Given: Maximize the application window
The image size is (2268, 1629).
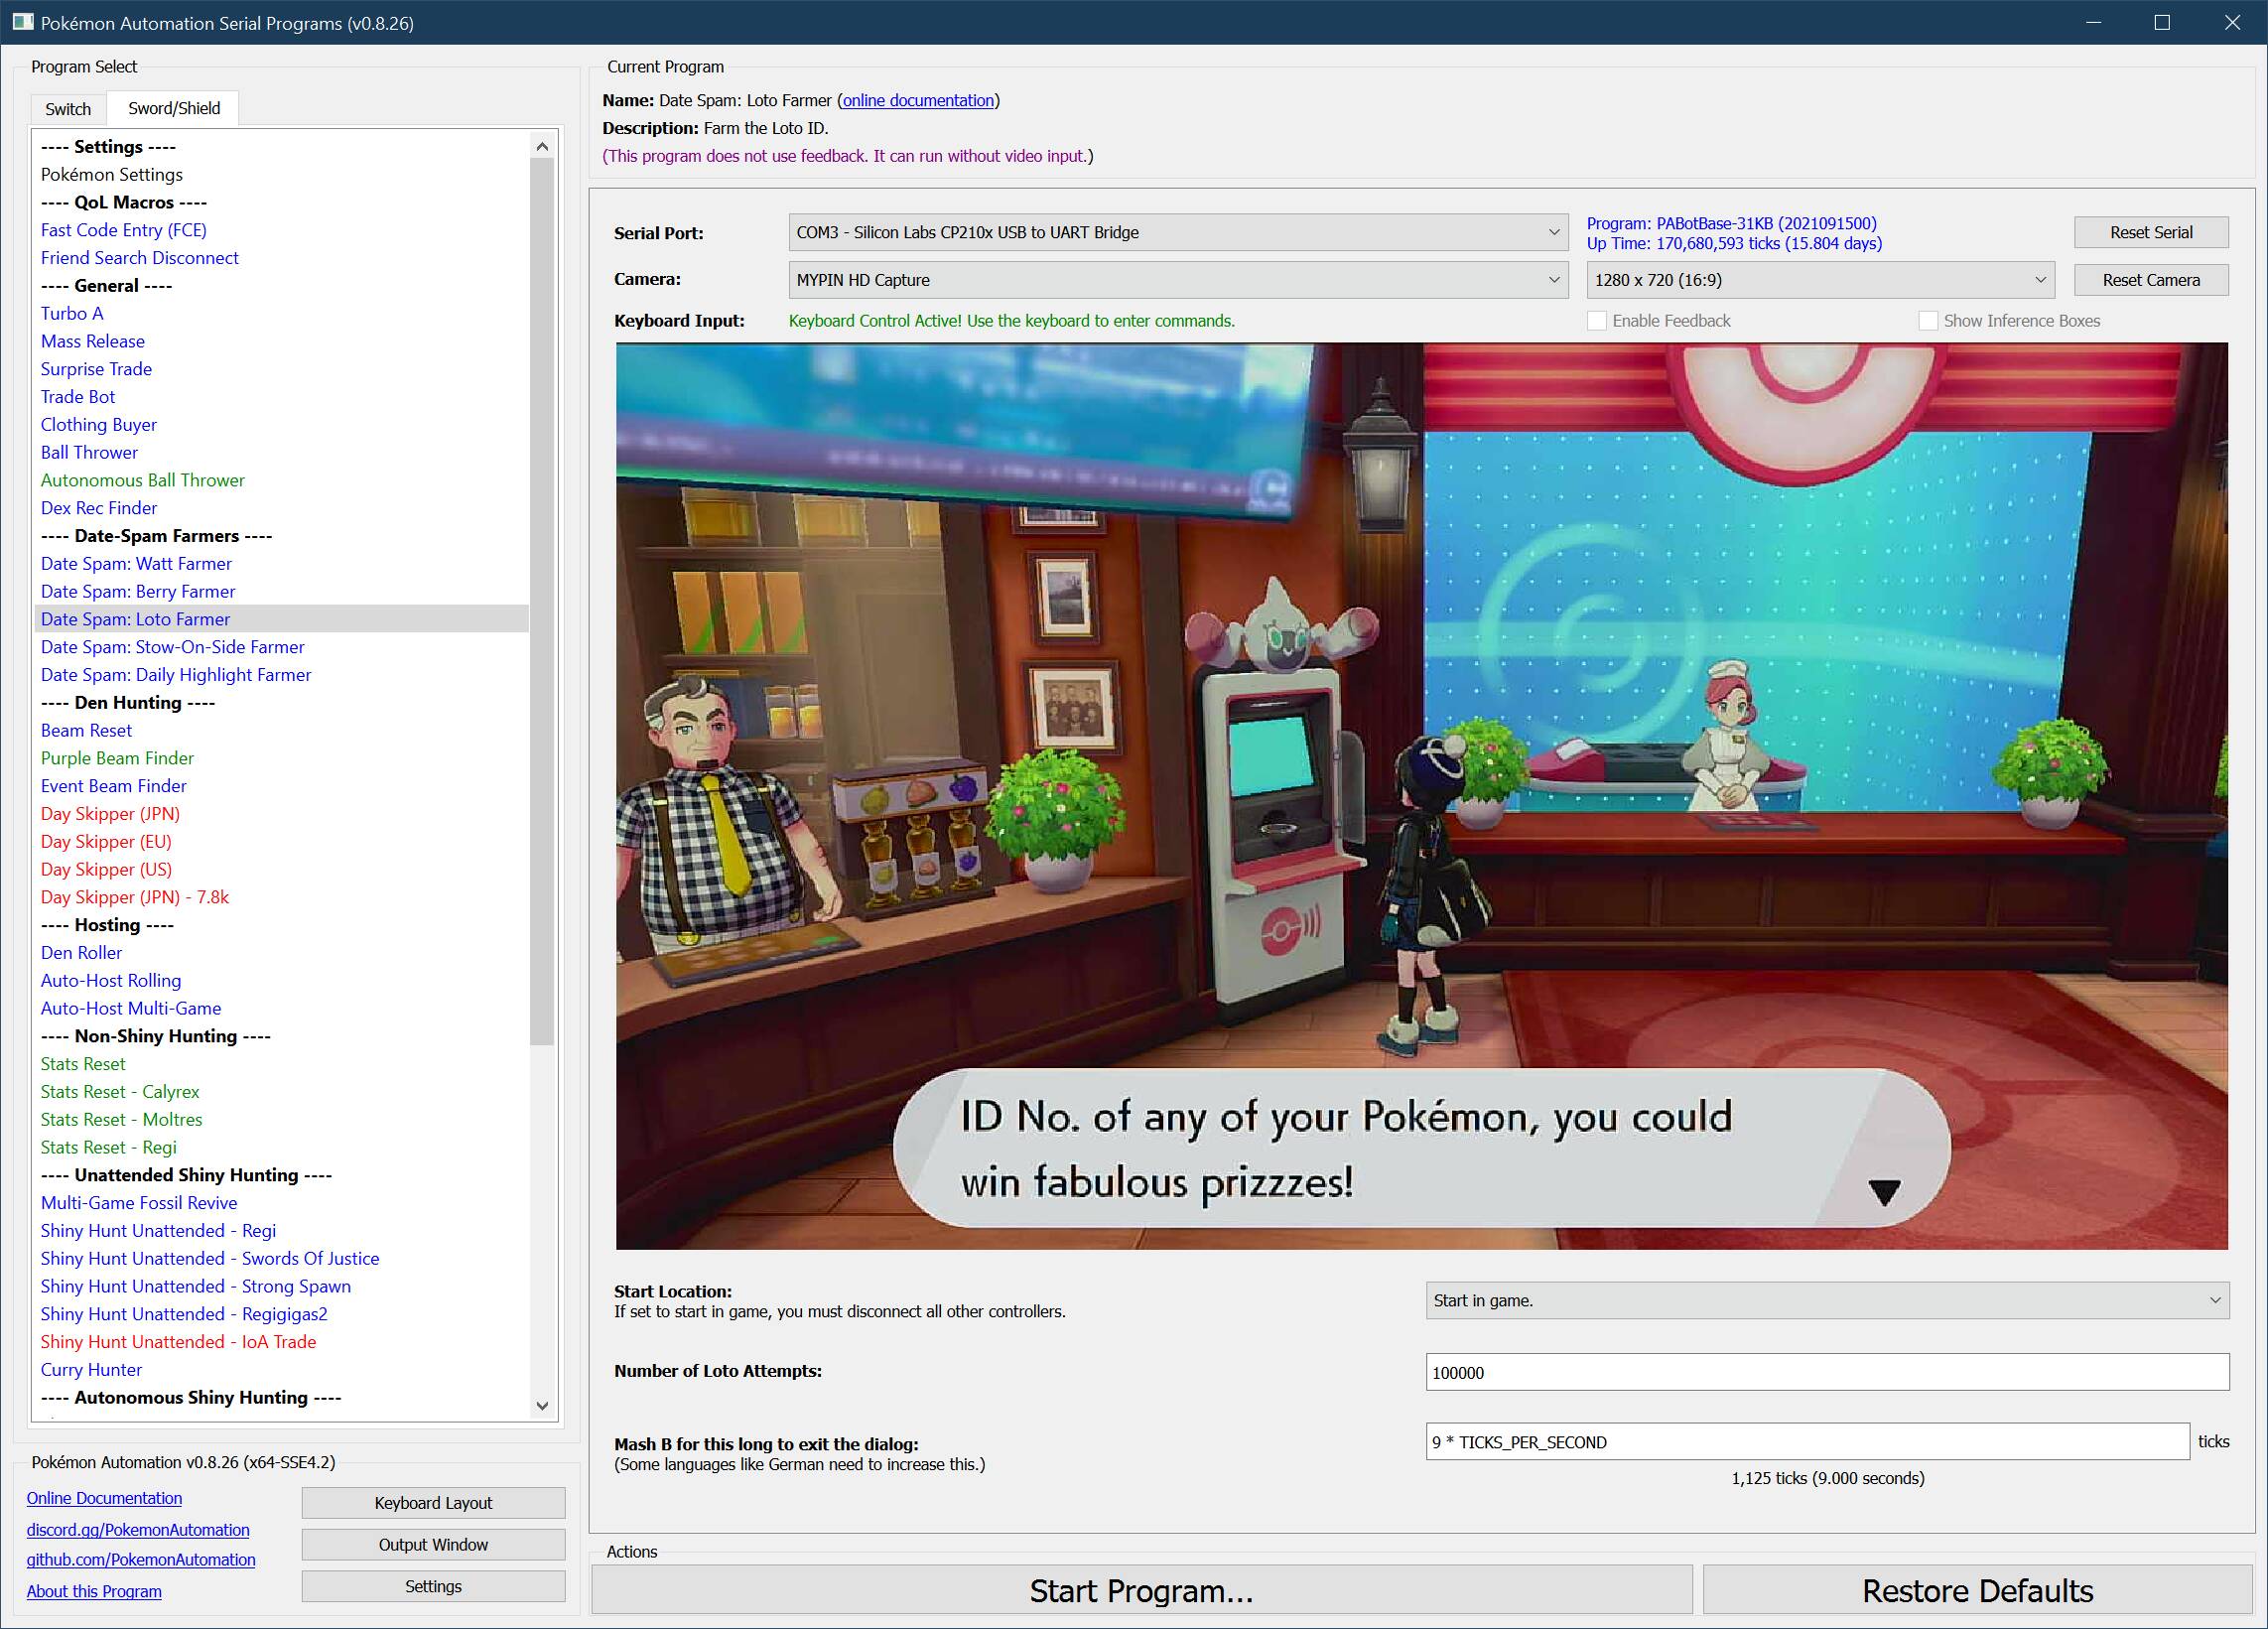Looking at the screenshot, I should click(2161, 22).
